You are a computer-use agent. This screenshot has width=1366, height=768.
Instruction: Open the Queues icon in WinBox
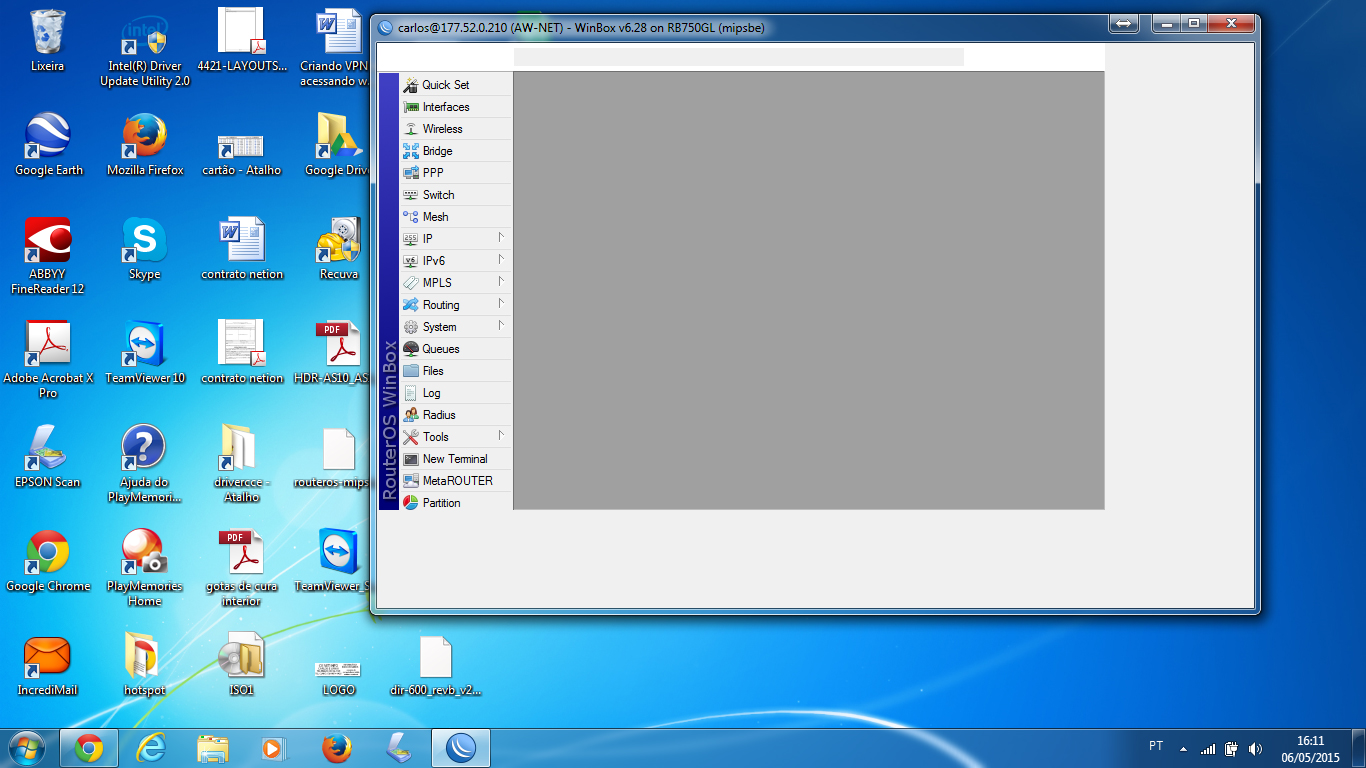411,349
